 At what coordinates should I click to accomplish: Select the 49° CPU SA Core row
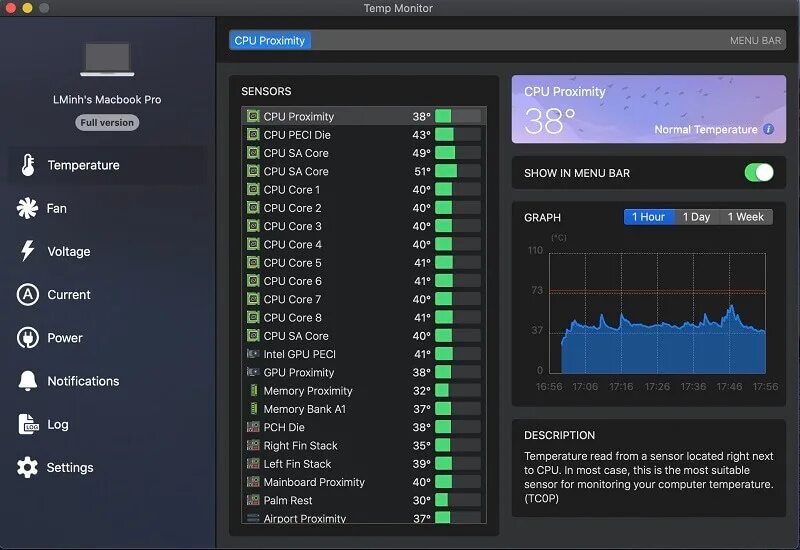coord(364,153)
